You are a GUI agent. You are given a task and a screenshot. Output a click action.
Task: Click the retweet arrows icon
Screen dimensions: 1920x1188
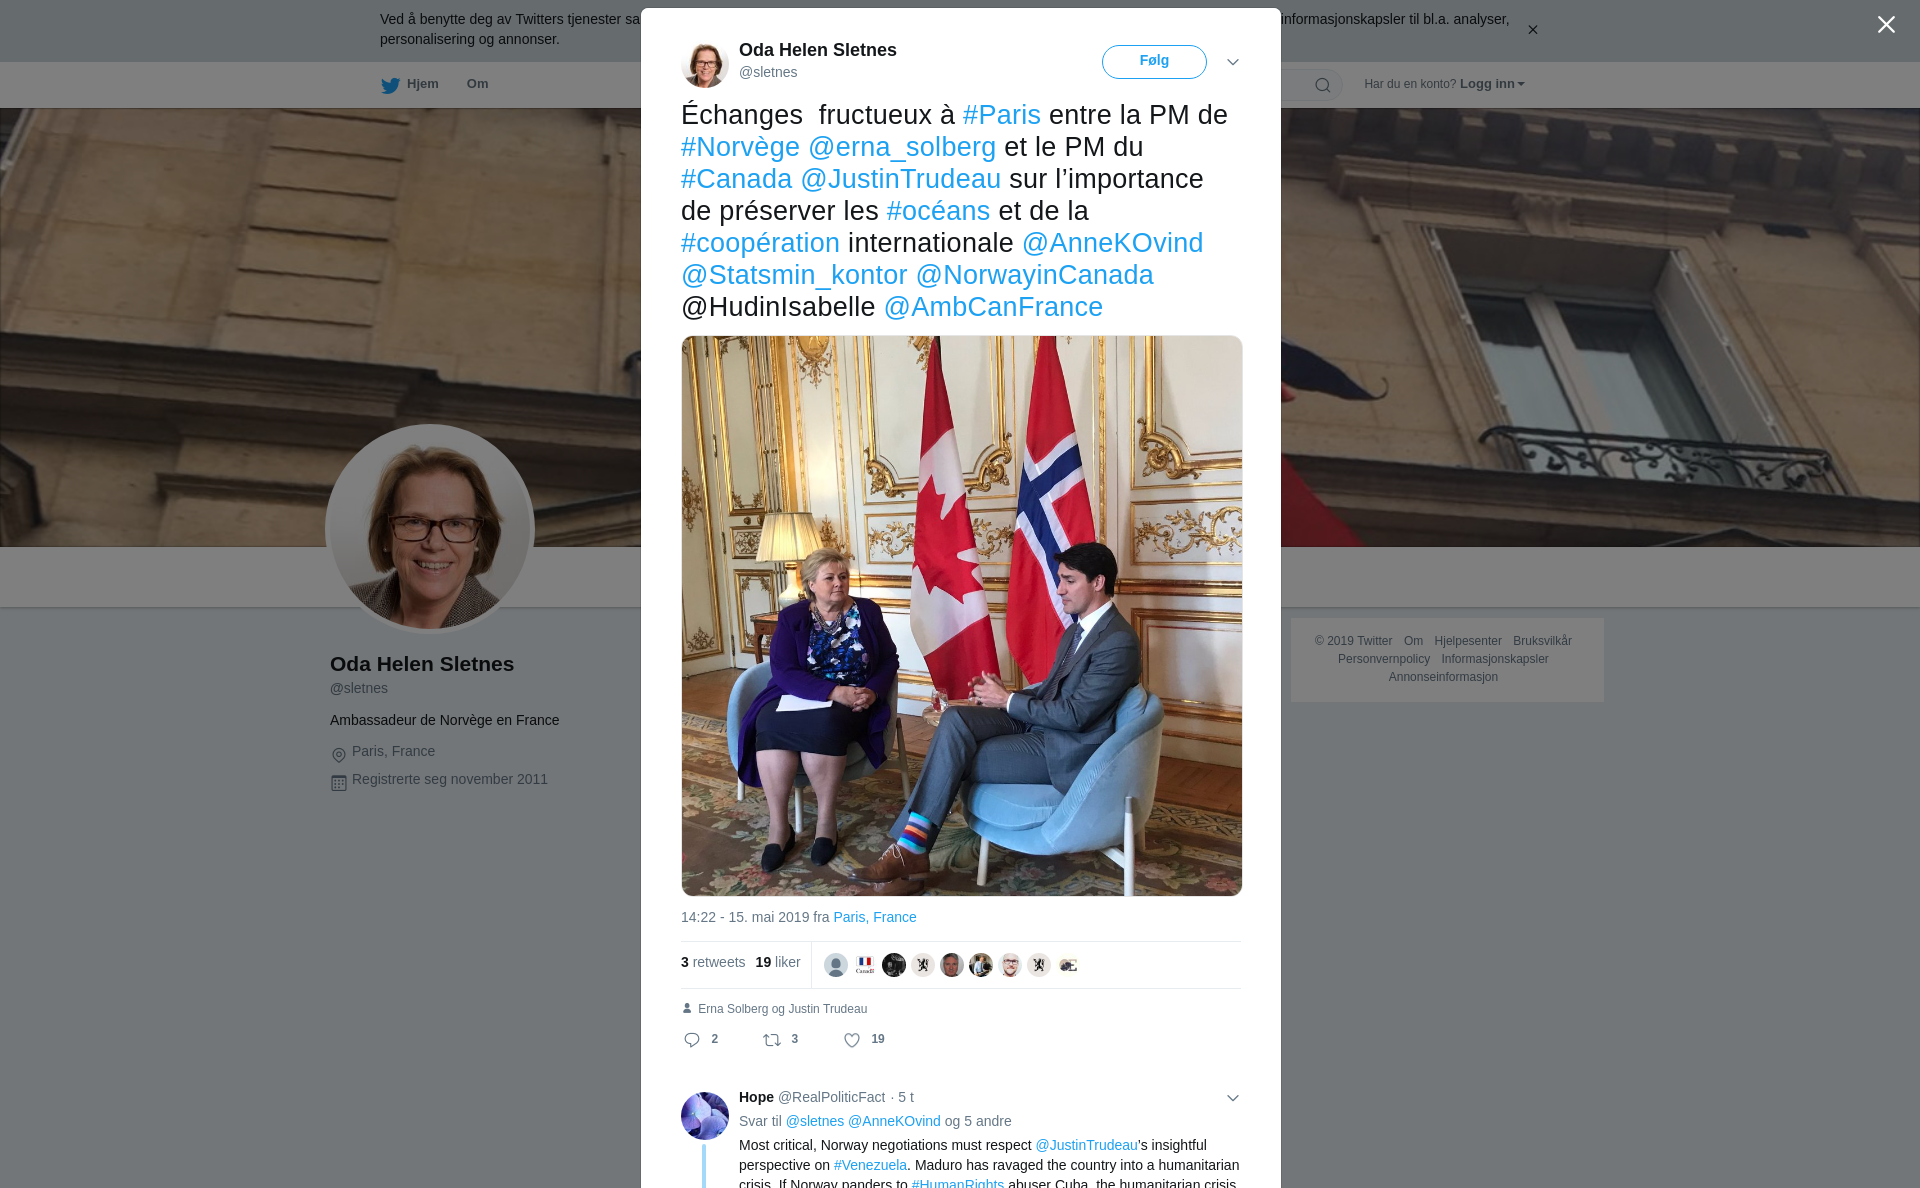click(x=772, y=1040)
